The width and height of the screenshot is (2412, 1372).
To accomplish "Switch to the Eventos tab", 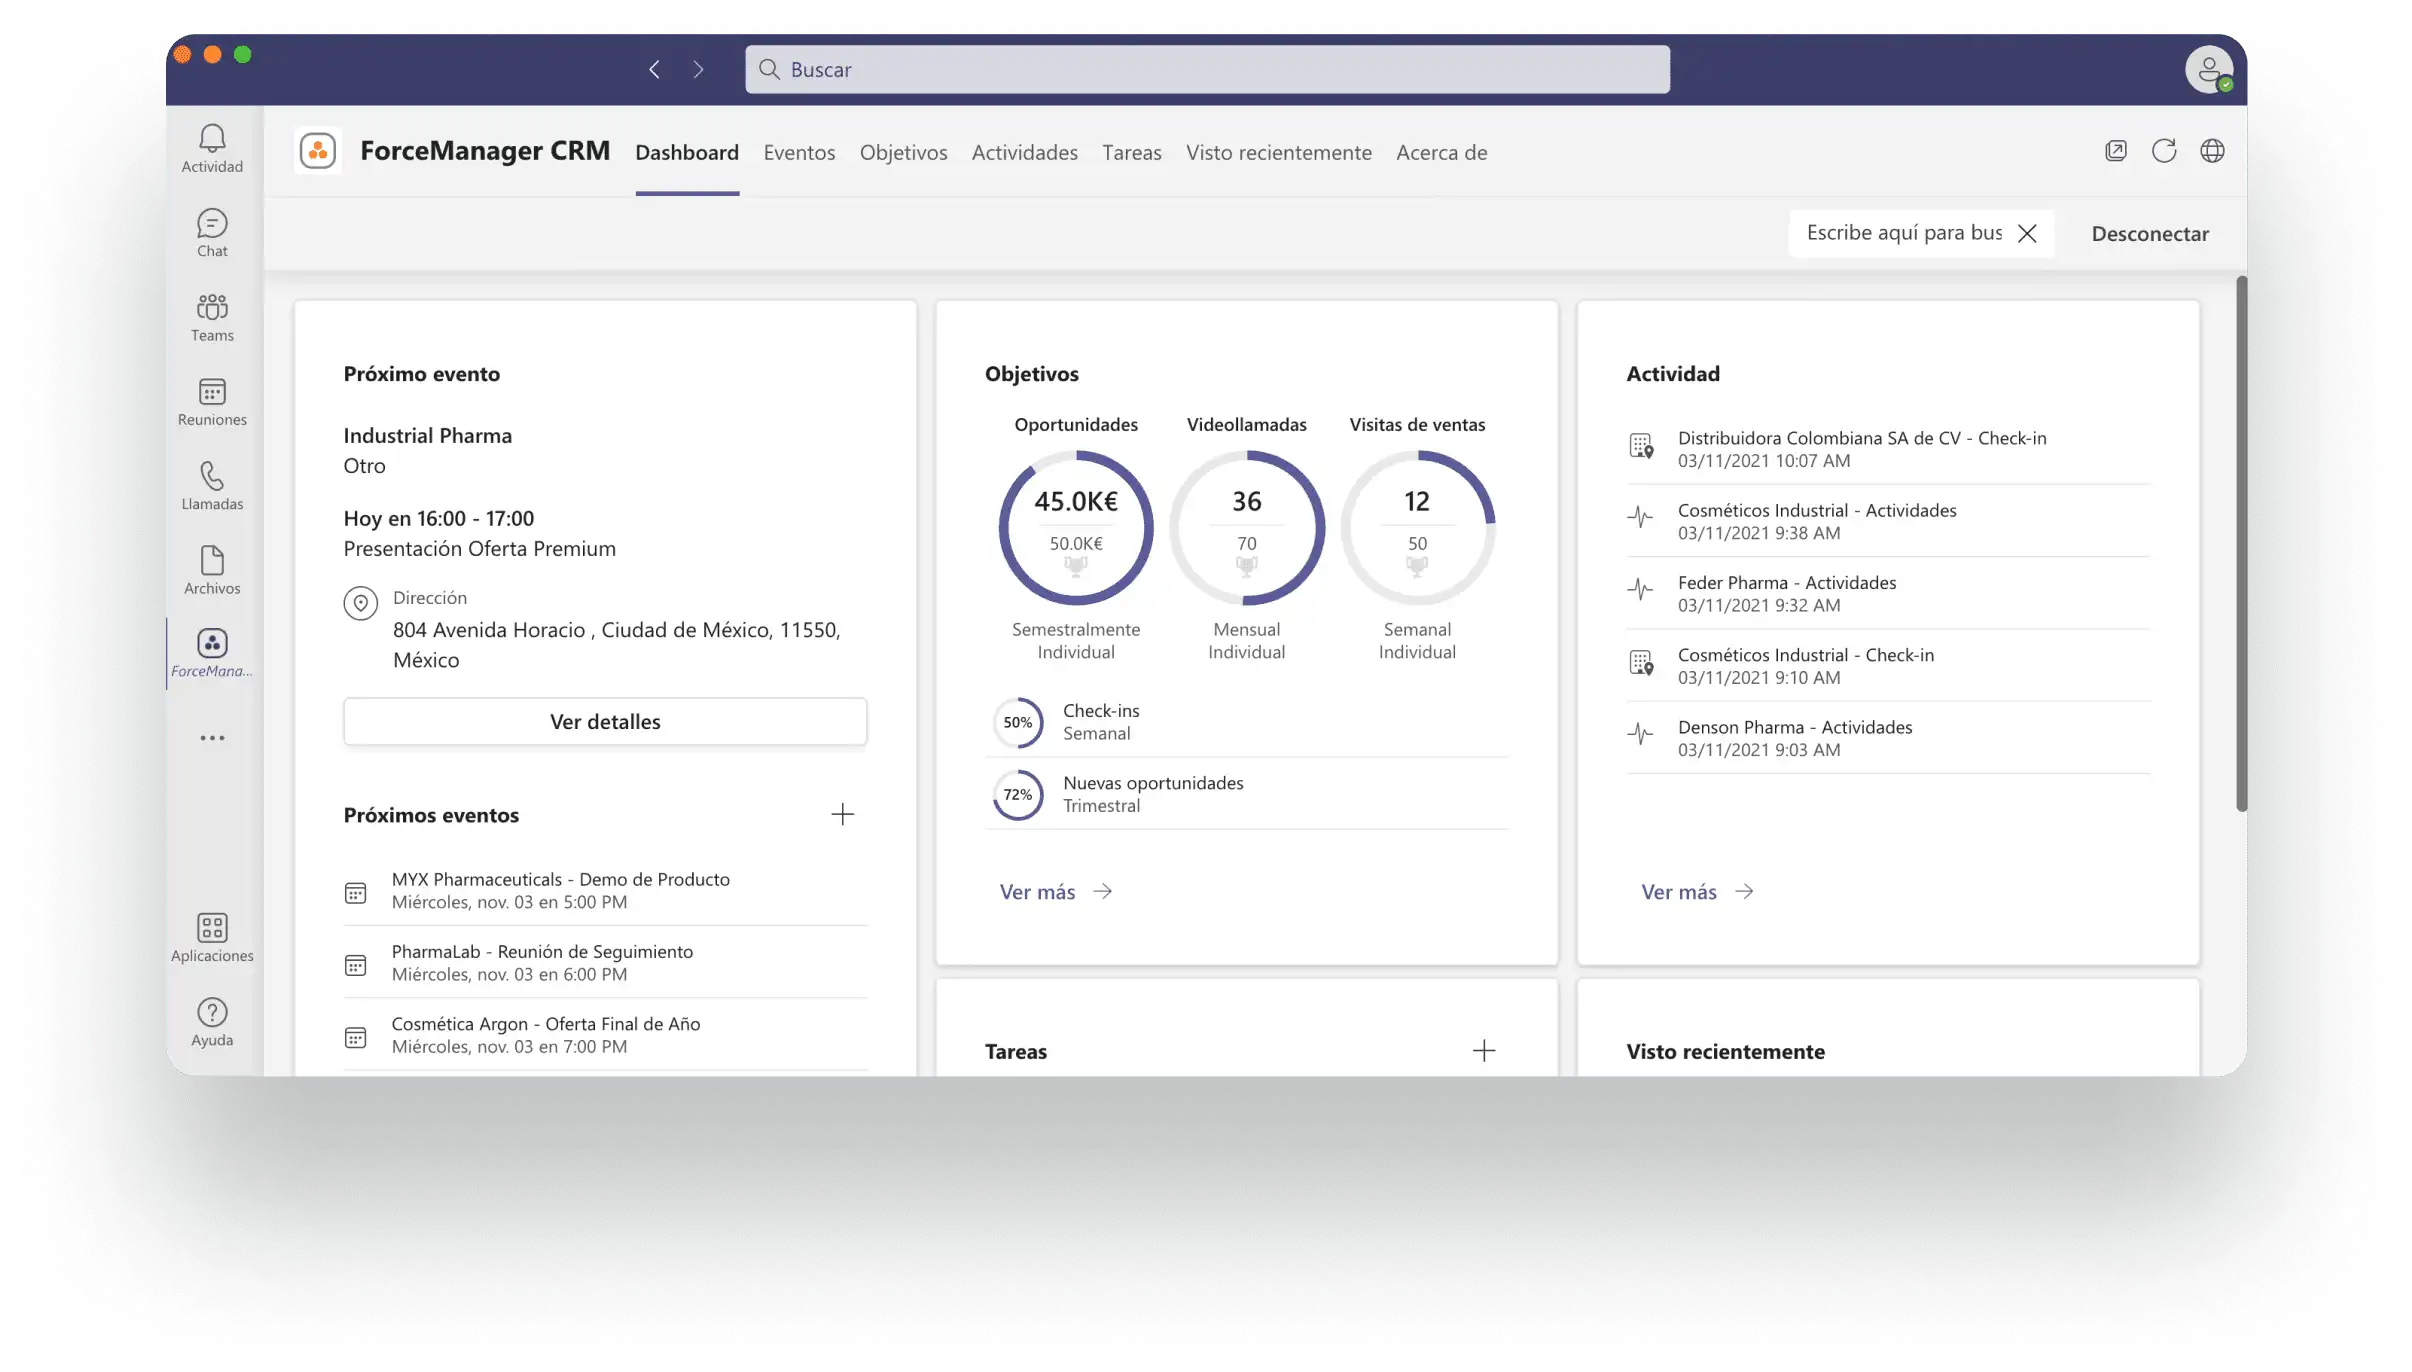I will pyautogui.click(x=799, y=152).
